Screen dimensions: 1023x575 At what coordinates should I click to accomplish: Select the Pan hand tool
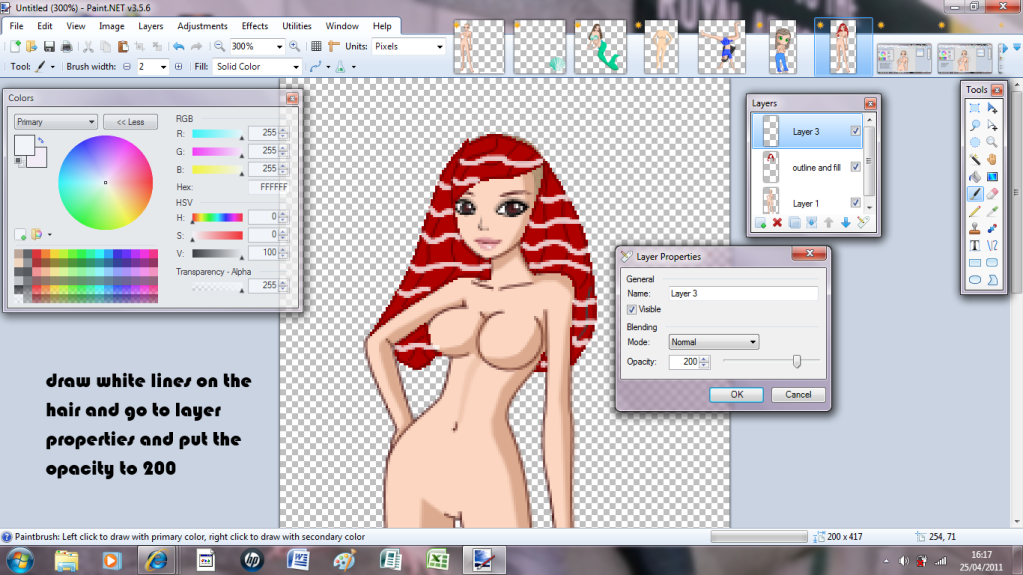coord(992,159)
